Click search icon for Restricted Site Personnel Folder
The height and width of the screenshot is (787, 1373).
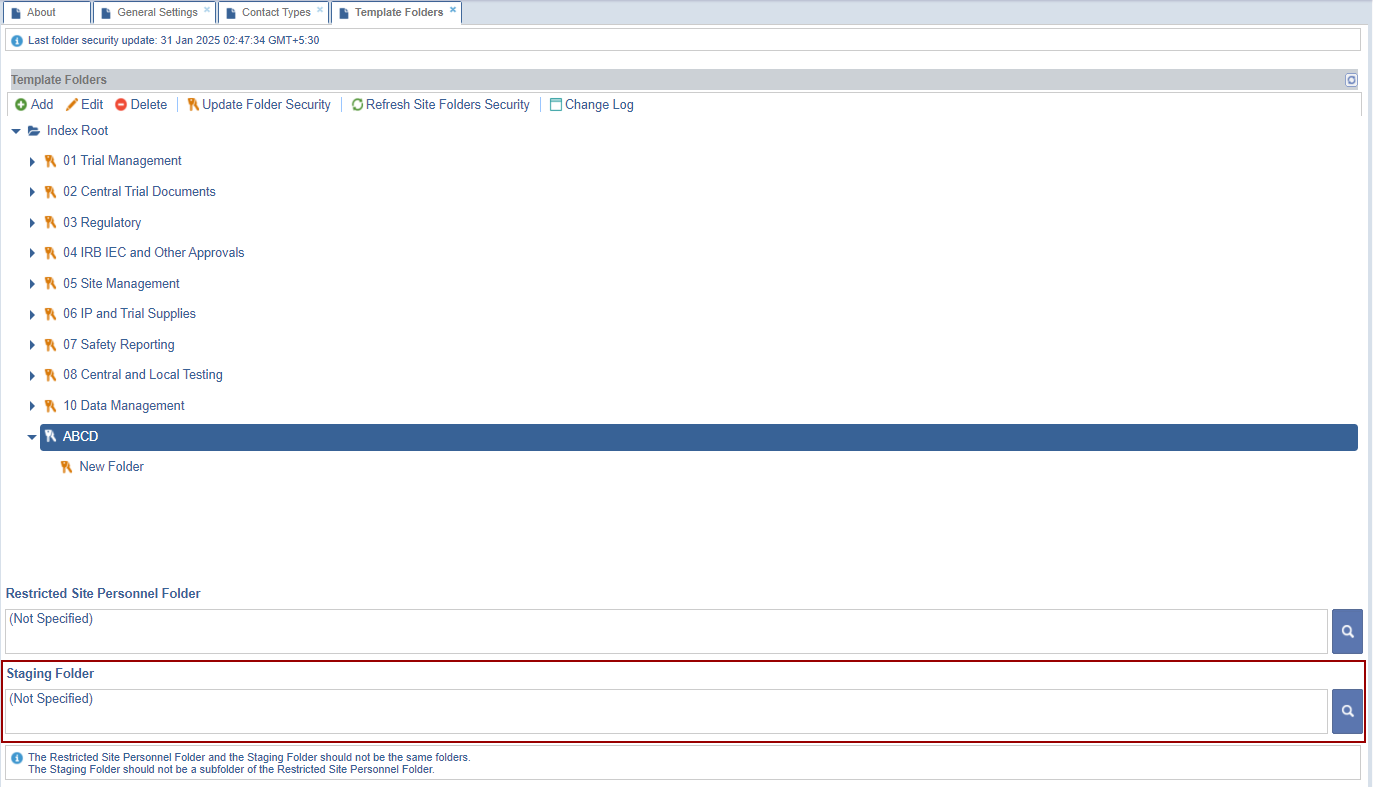point(1347,632)
